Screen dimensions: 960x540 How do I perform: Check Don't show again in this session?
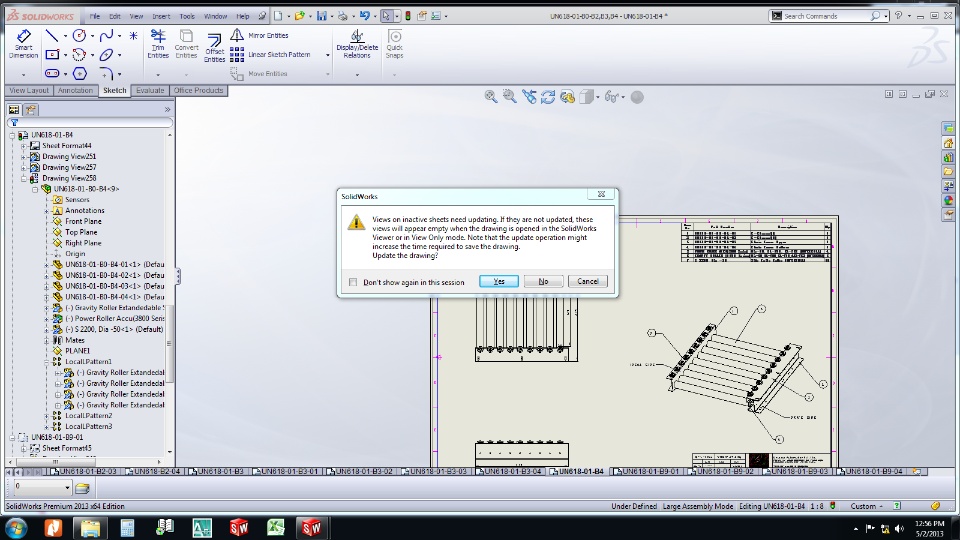[353, 282]
